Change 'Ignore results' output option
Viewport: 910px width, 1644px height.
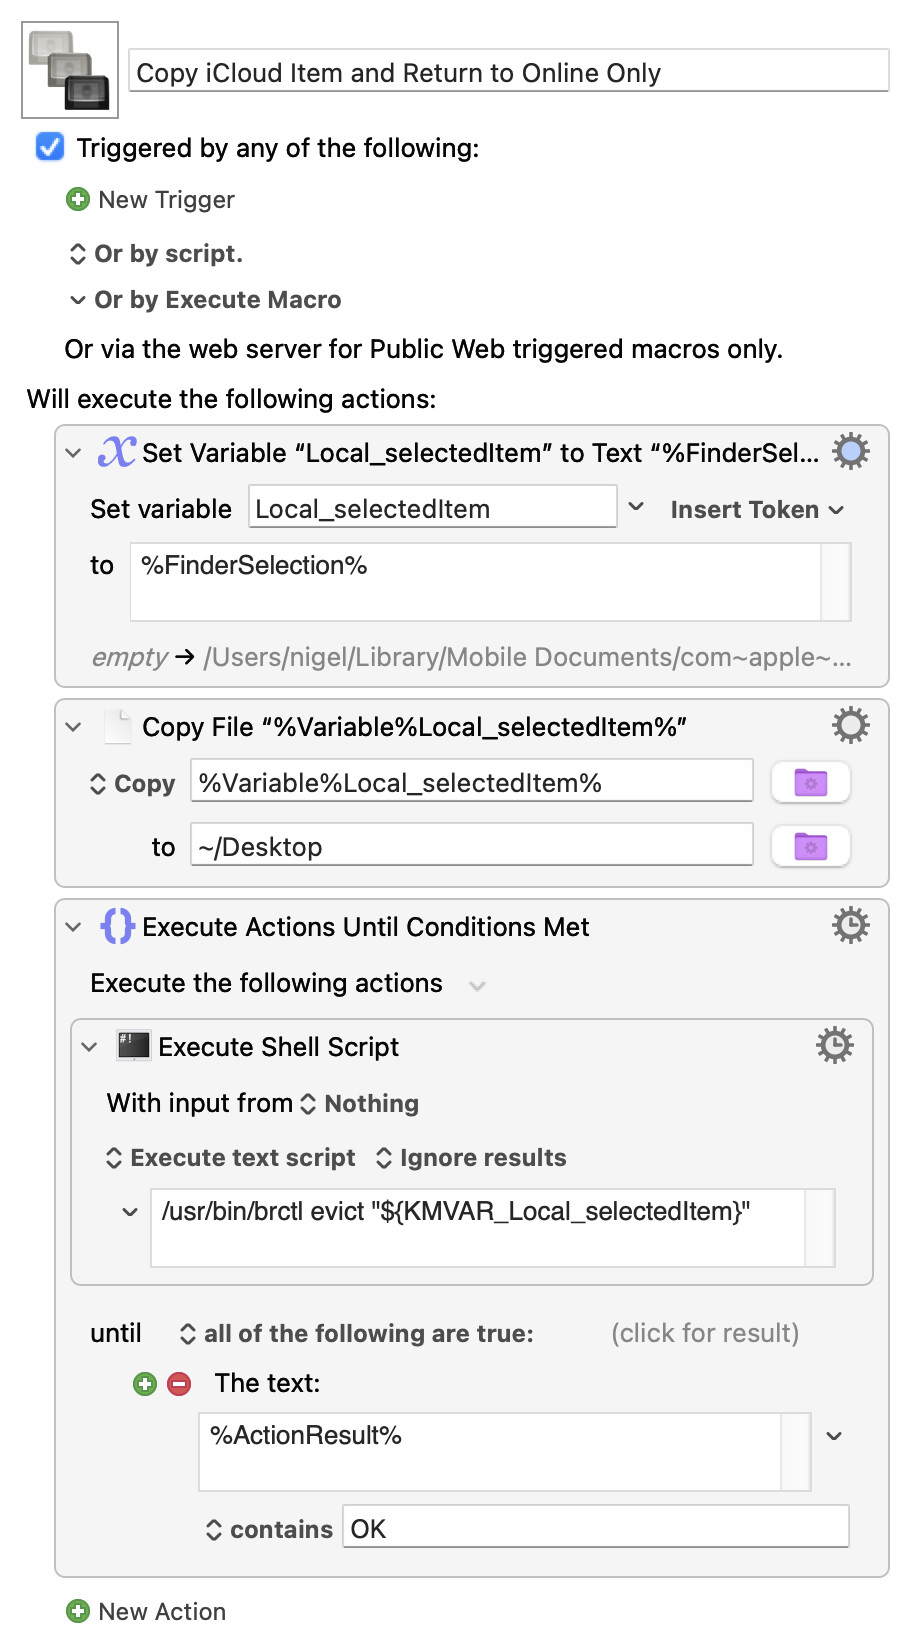[471, 1158]
